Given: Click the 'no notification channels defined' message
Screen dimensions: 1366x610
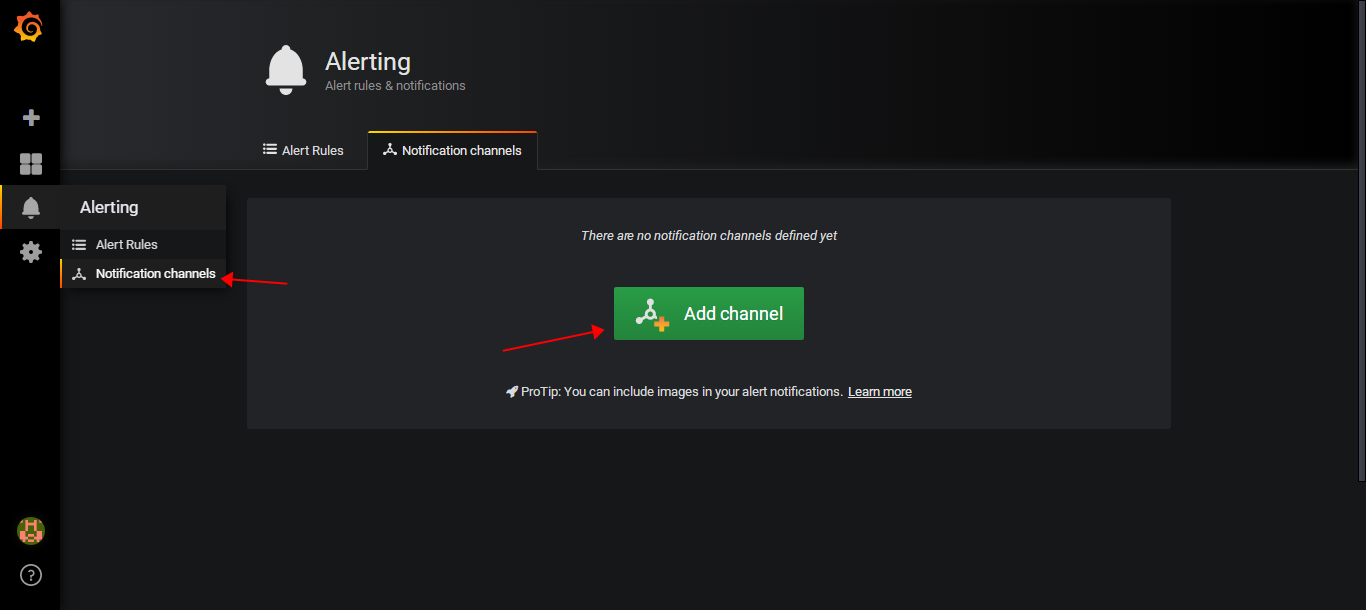Looking at the screenshot, I should [x=709, y=236].
